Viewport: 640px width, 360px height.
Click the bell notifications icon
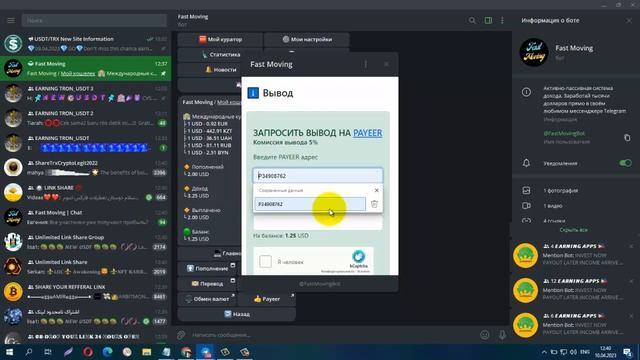click(x=527, y=163)
